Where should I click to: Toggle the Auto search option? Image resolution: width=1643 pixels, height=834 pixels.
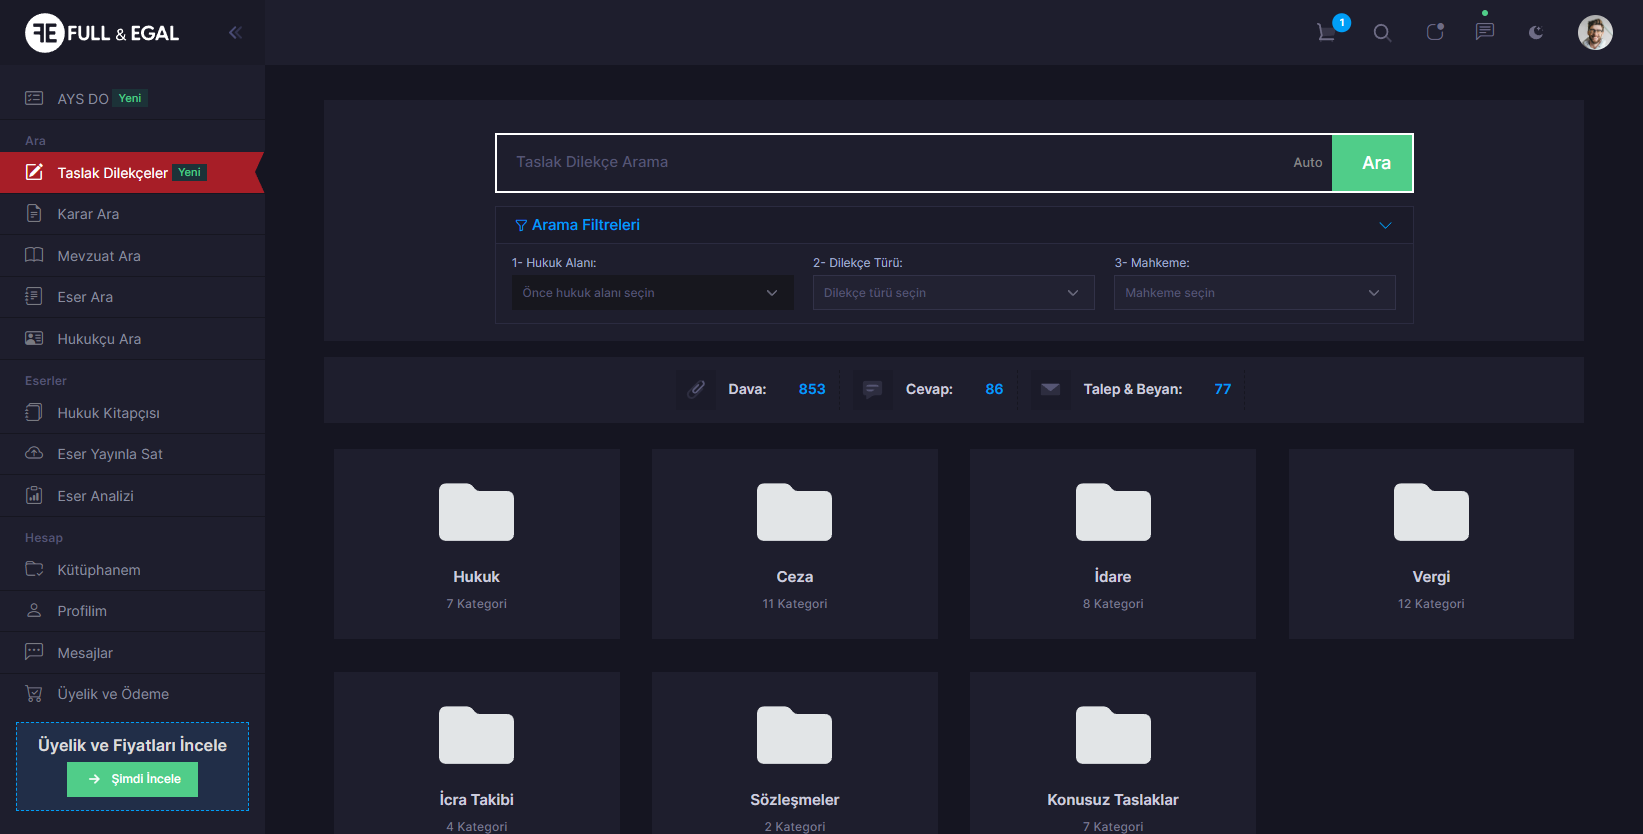pos(1307,163)
